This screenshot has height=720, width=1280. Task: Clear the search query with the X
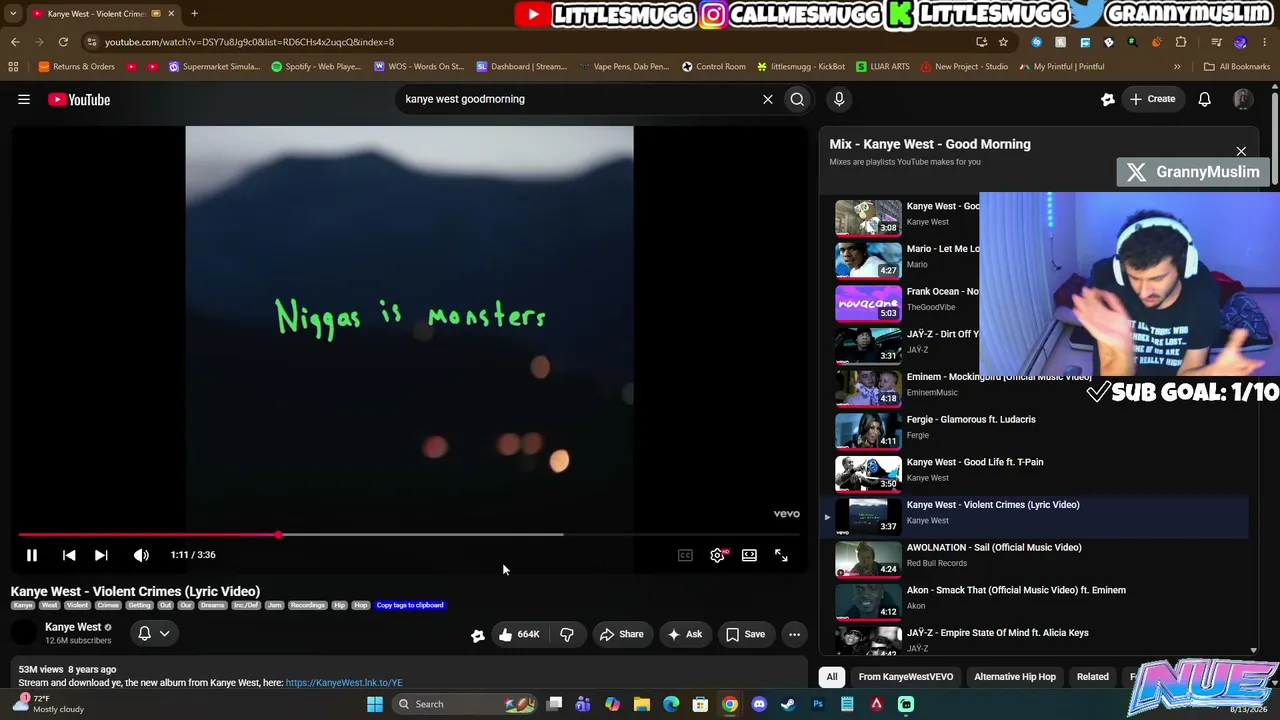point(768,99)
